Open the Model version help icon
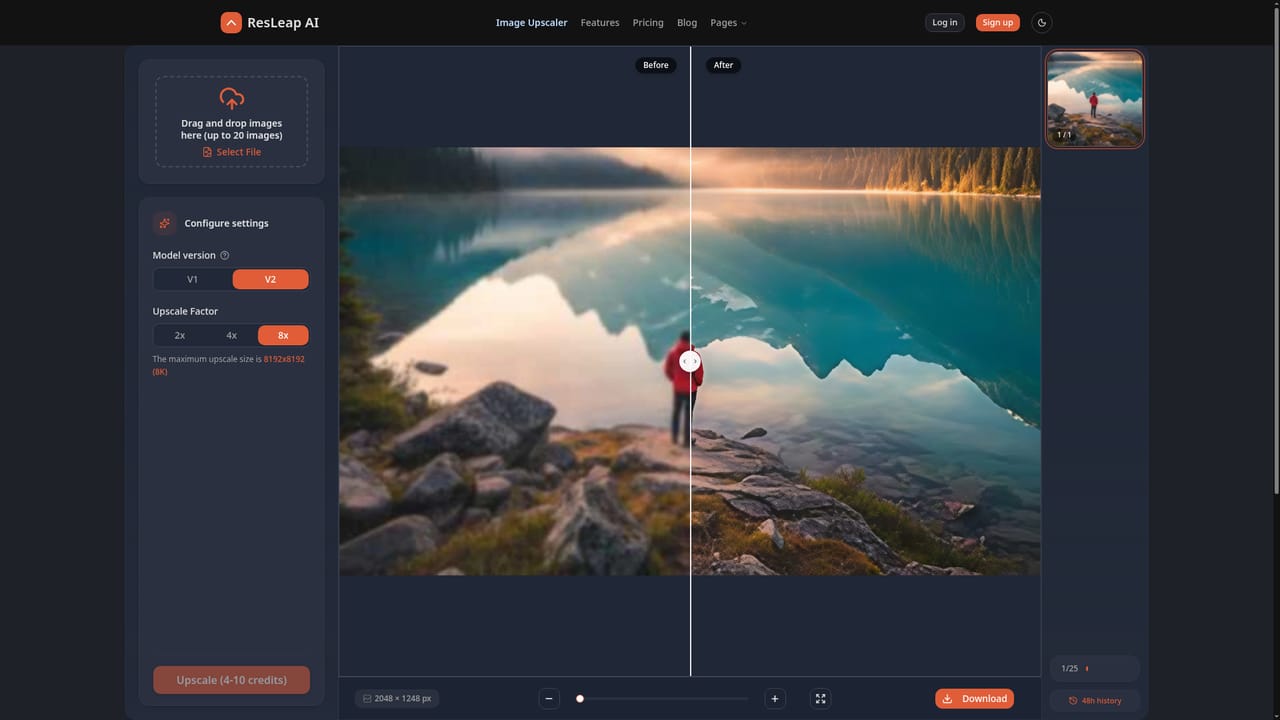1280x720 pixels. [x=224, y=255]
